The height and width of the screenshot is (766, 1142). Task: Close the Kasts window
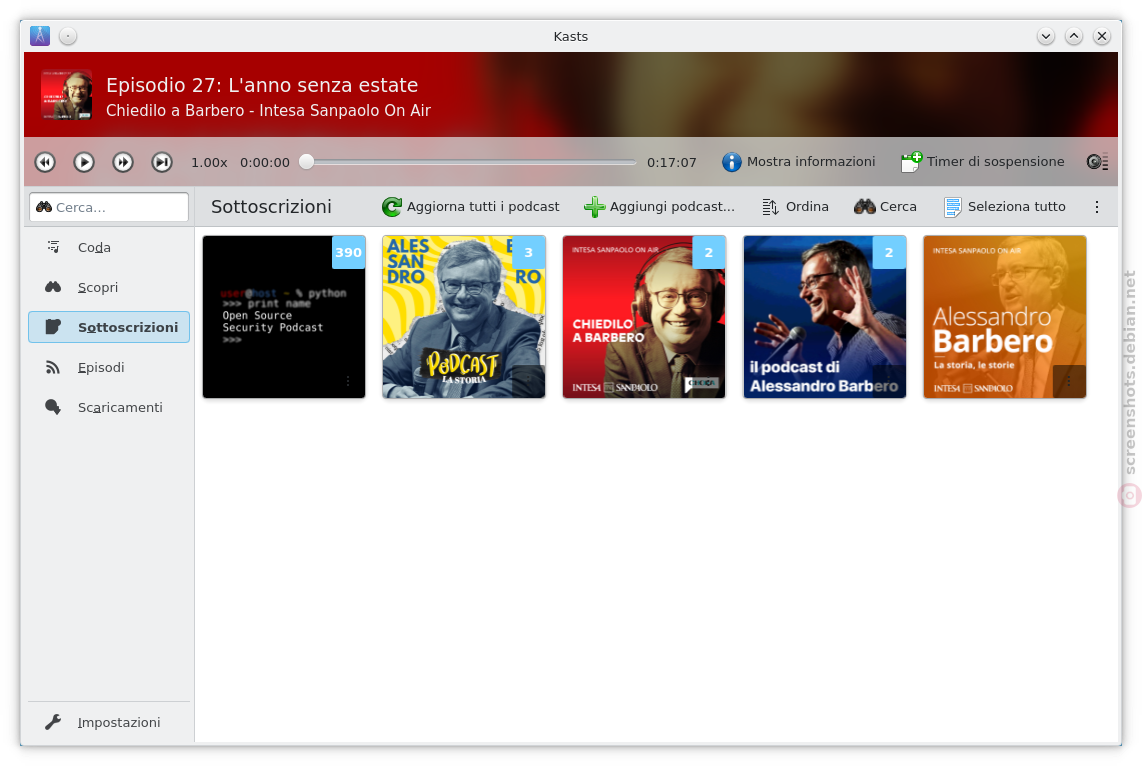(1102, 36)
